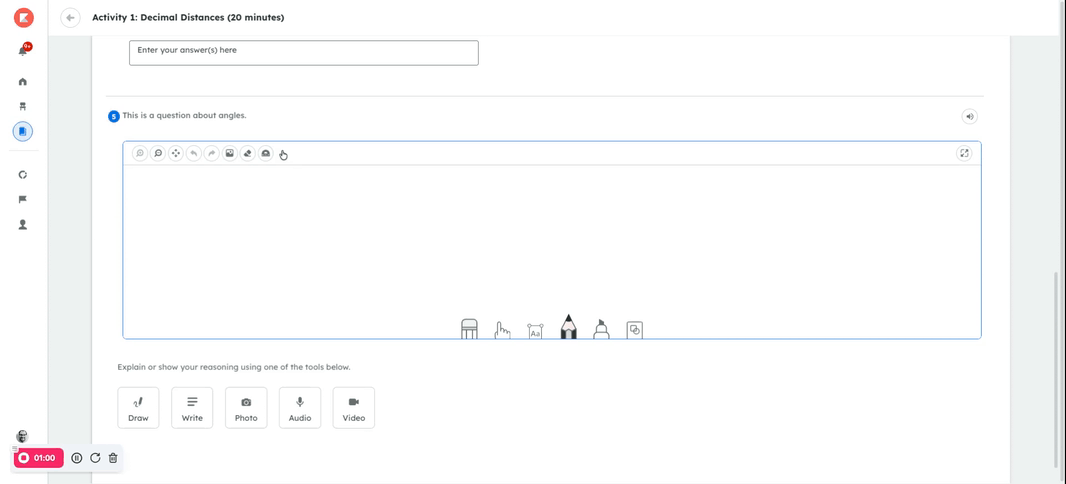Viewport: 1066px width, 484px height.
Task: Redo the canvas action
Action: [x=212, y=154]
